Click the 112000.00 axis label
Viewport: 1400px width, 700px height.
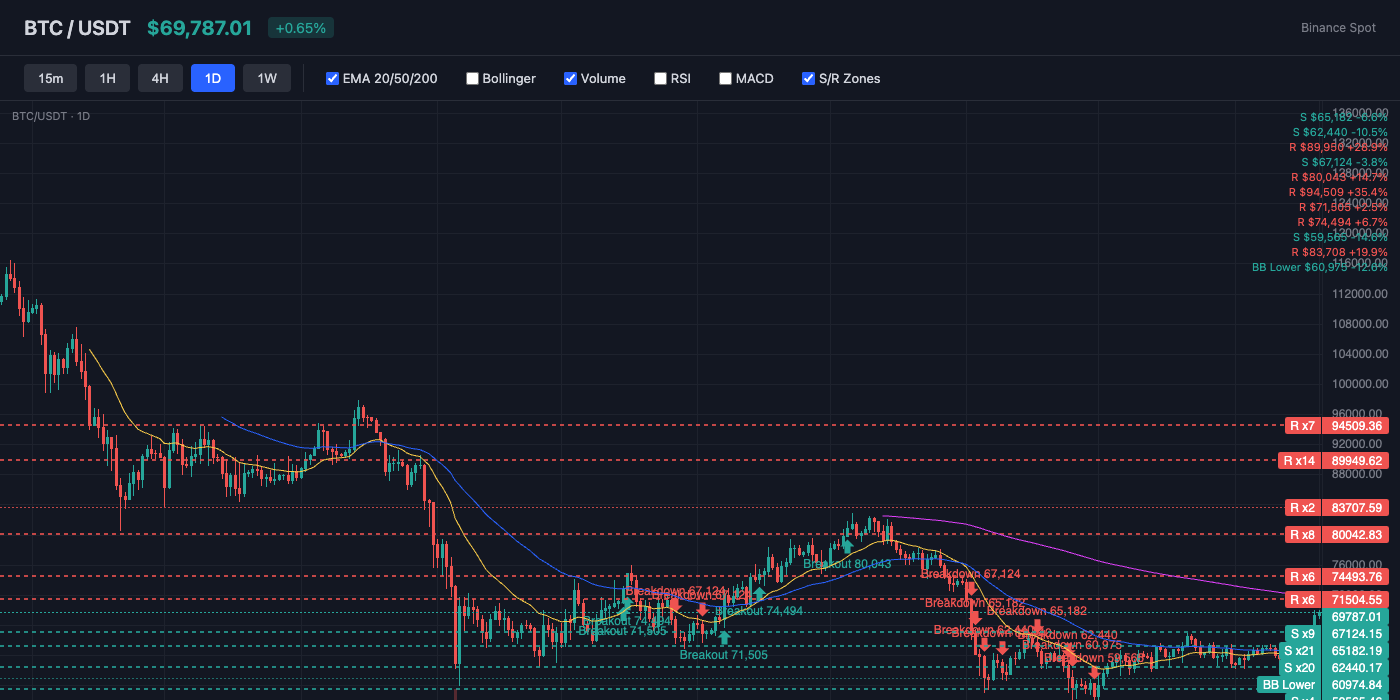1359,293
